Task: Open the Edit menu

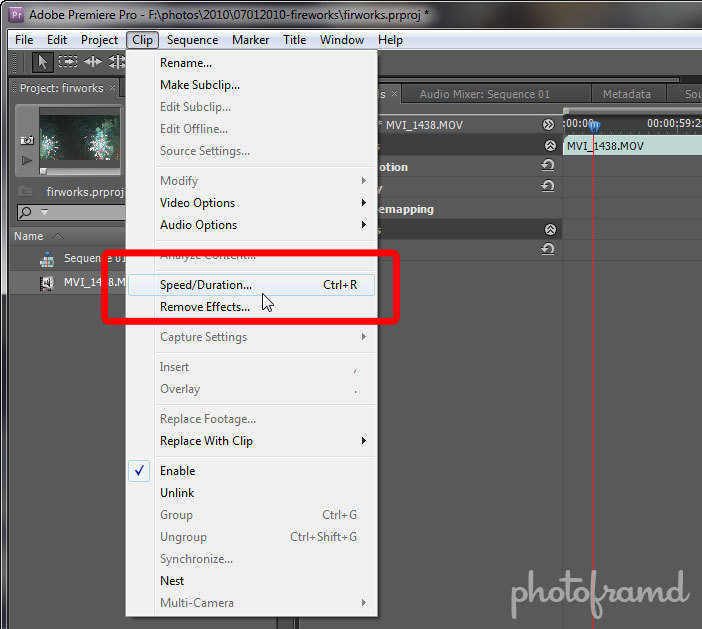Action: point(57,40)
